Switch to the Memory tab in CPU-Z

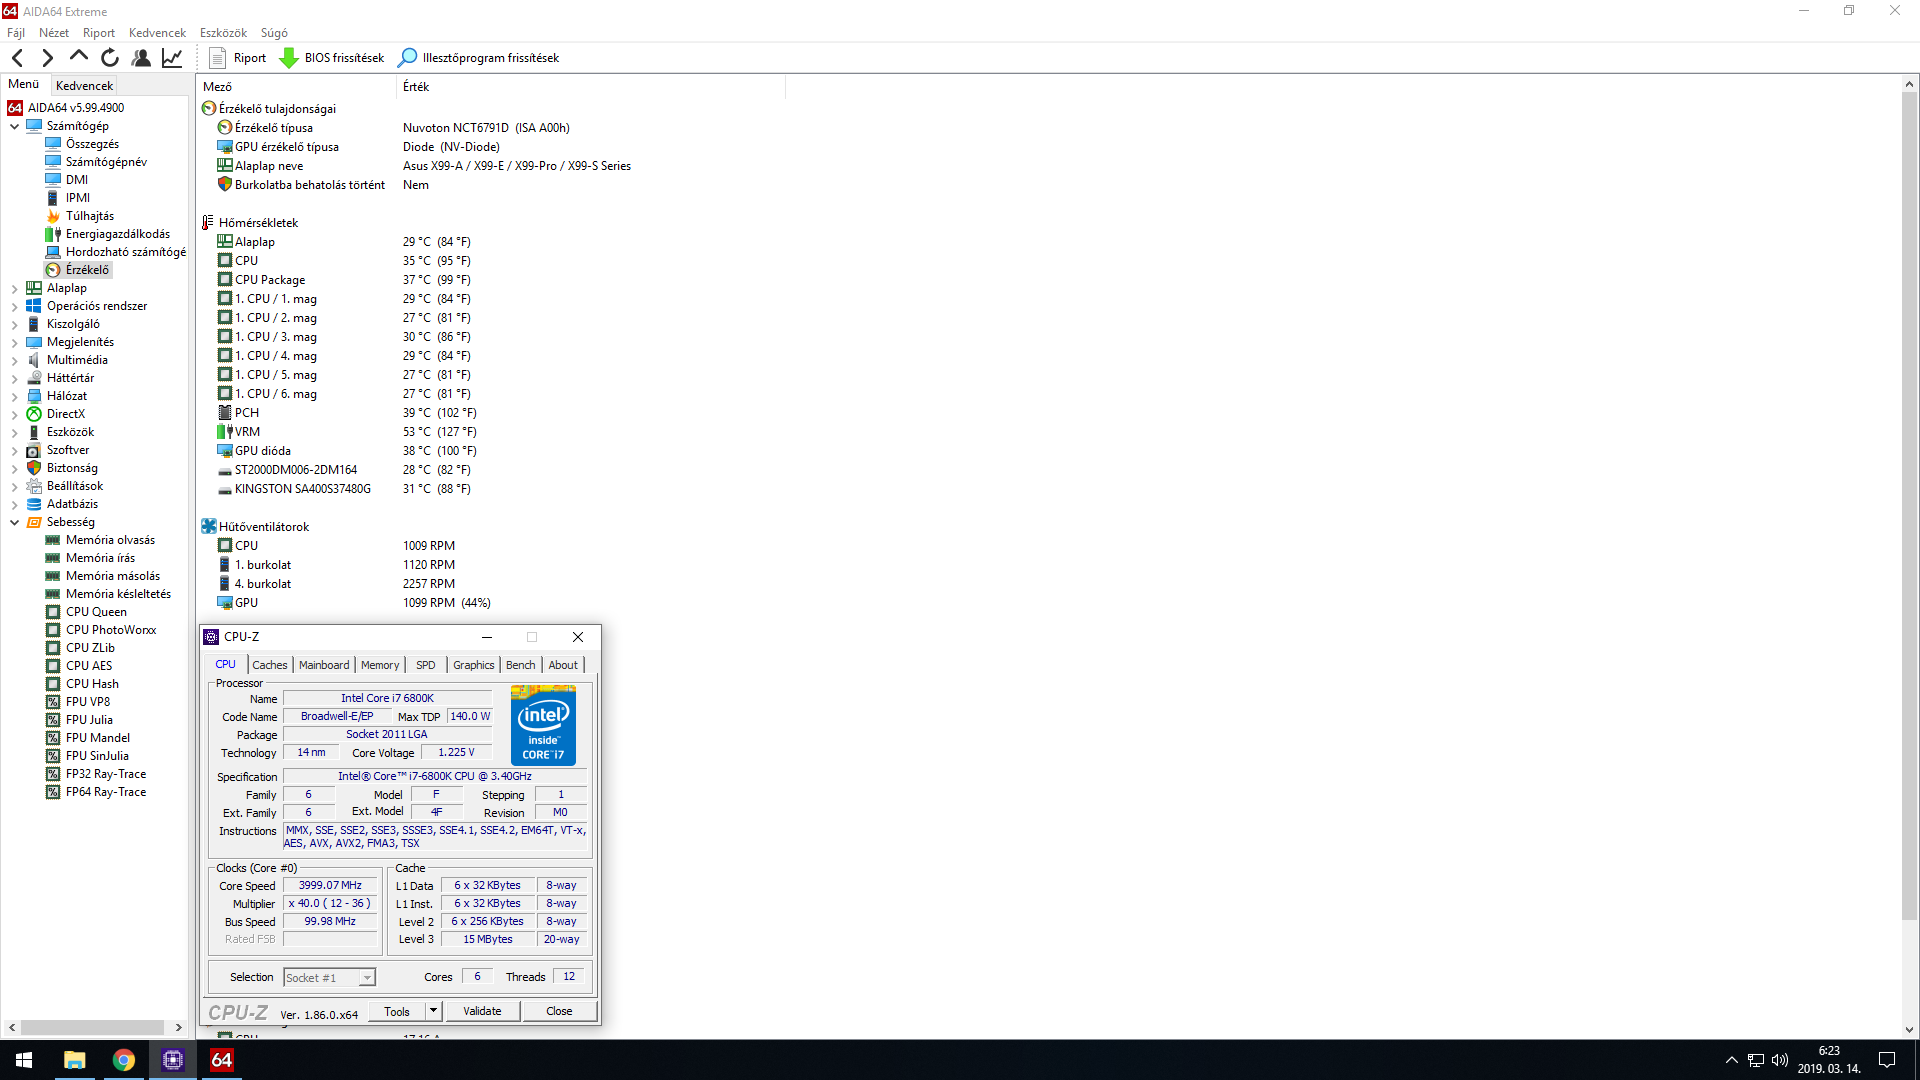[x=380, y=665]
